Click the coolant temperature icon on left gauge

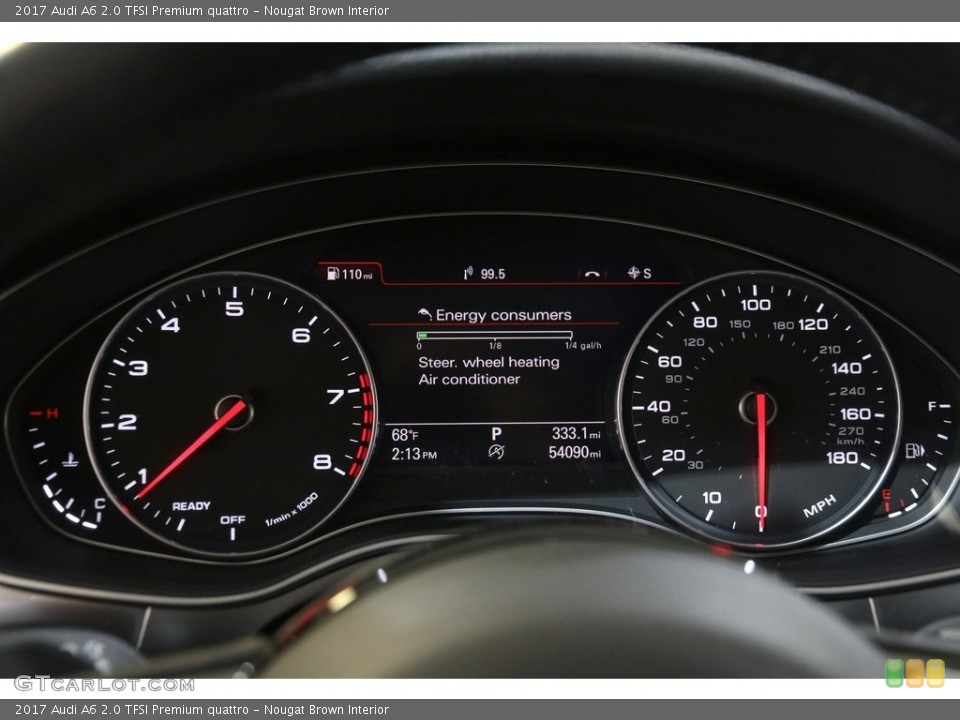click(70, 460)
